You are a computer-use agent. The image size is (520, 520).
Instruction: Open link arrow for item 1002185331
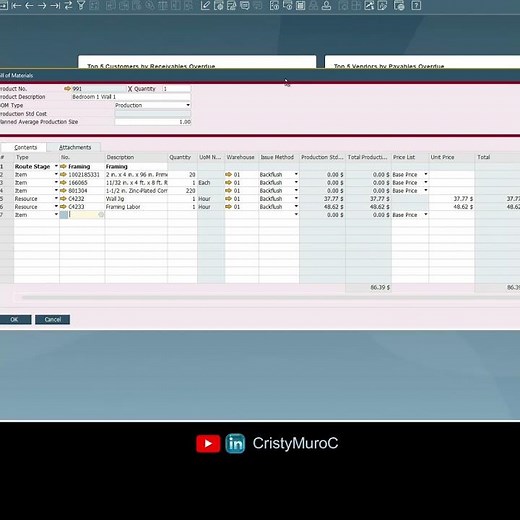pyautogui.click(x=63, y=175)
